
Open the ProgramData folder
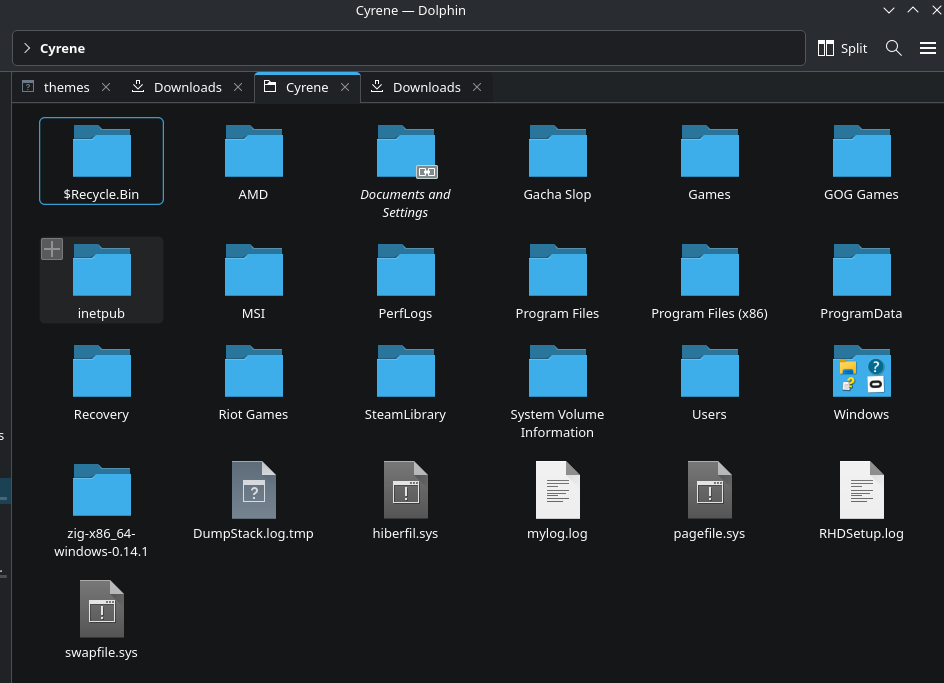pos(862,270)
